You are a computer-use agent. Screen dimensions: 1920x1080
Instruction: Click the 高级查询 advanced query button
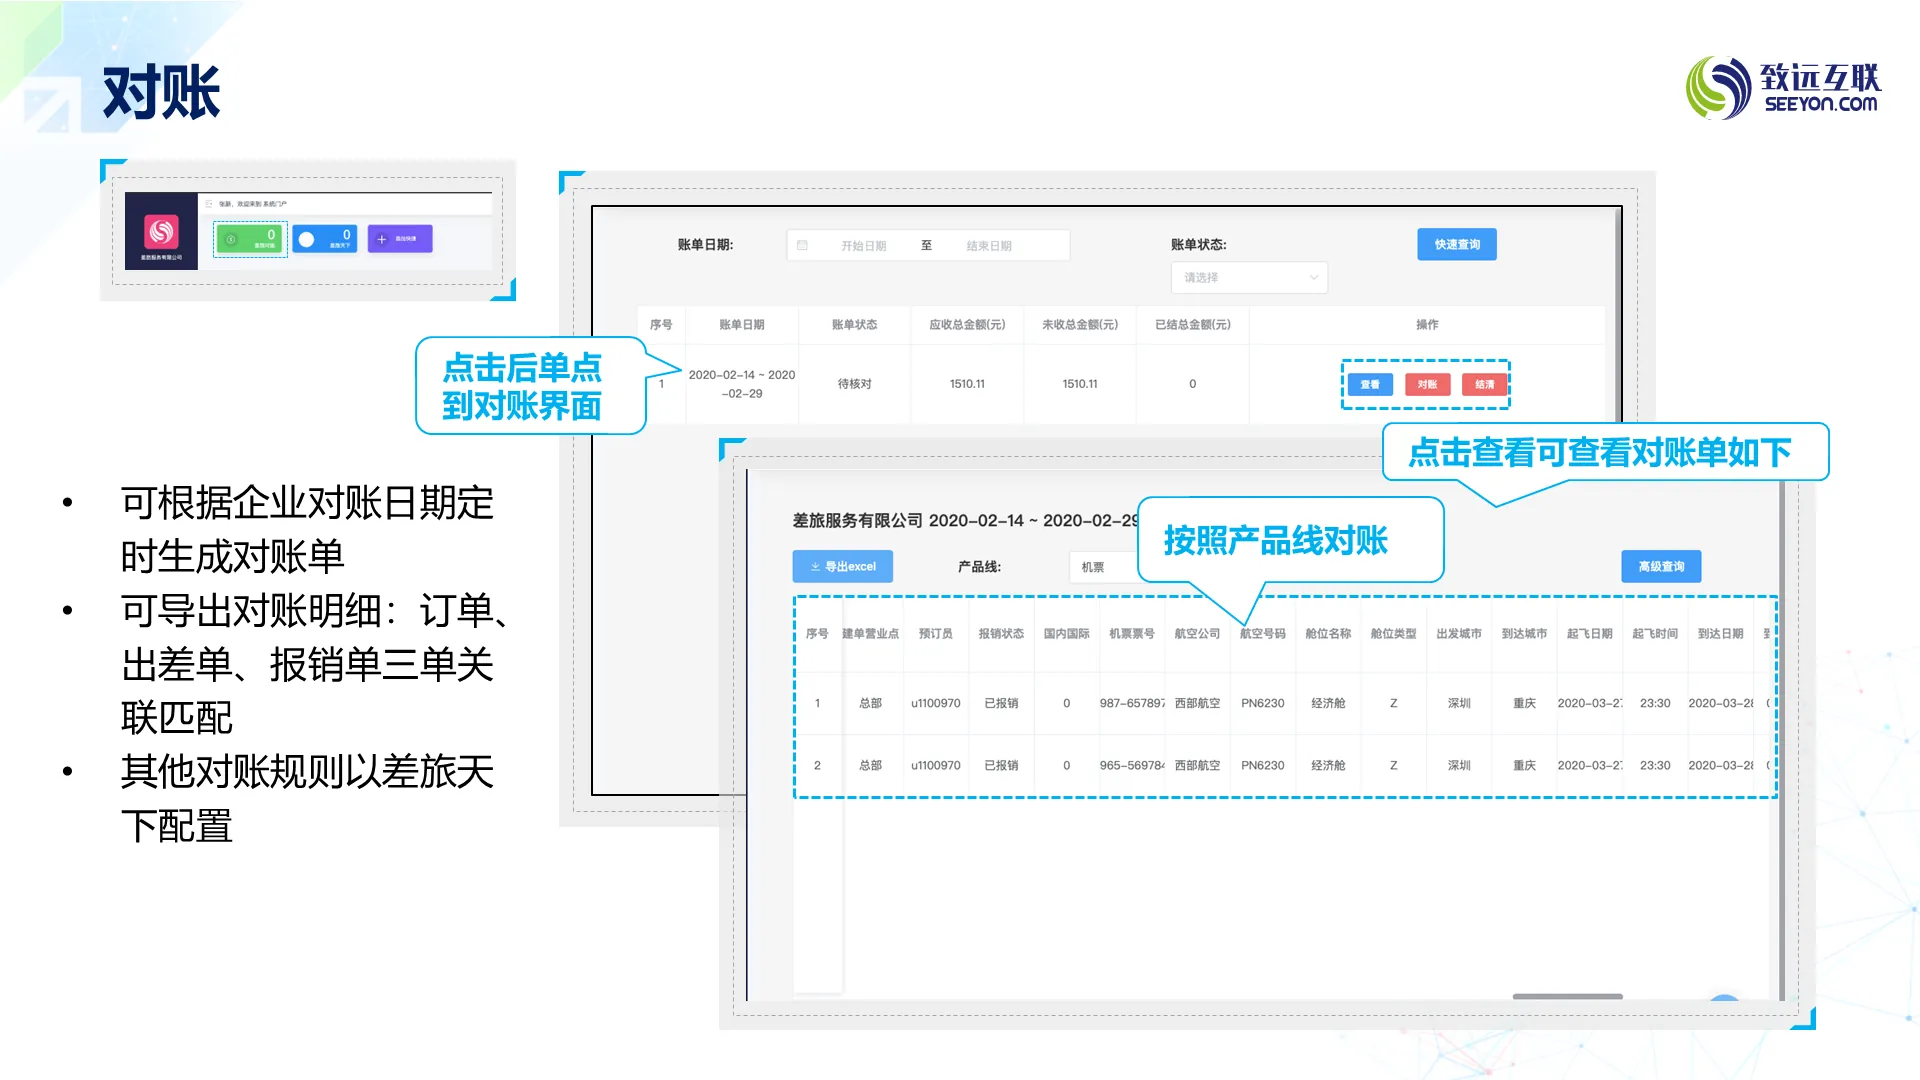1661,566
